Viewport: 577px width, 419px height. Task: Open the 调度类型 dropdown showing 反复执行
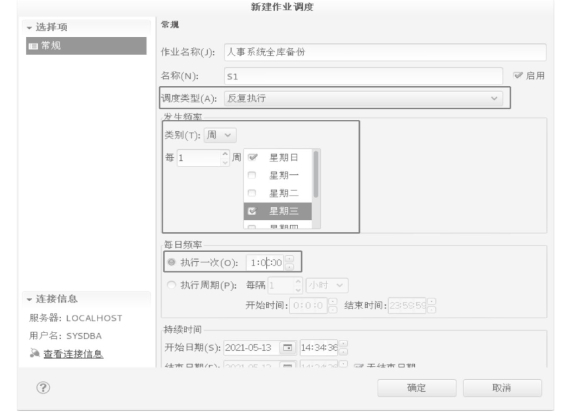tap(363, 98)
